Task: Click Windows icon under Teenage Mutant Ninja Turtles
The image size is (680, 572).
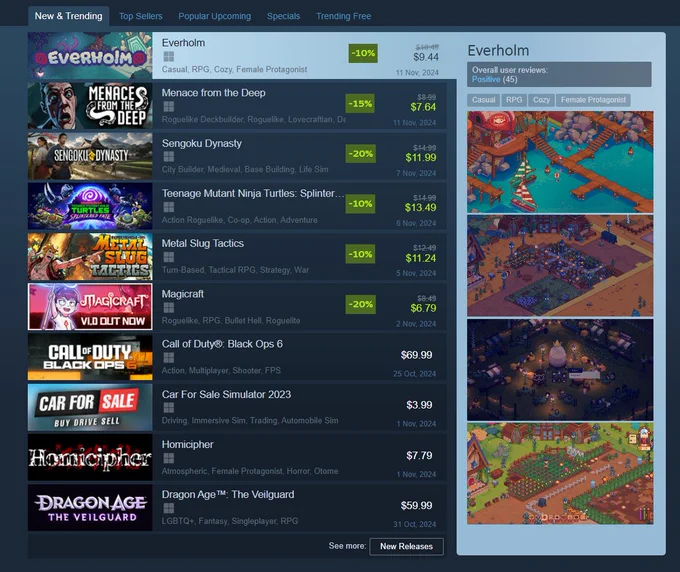Action: point(169,207)
